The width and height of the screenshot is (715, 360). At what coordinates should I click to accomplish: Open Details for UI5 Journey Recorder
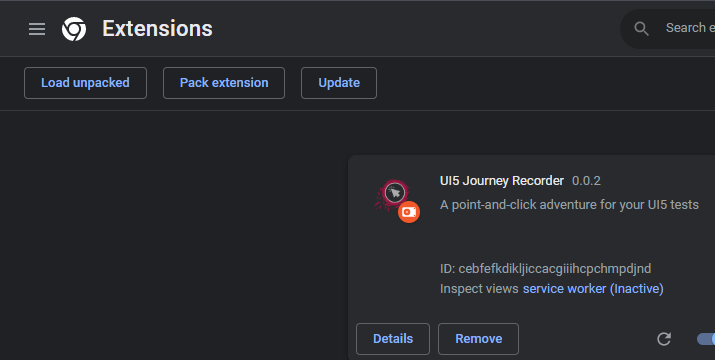[x=393, y=339]
